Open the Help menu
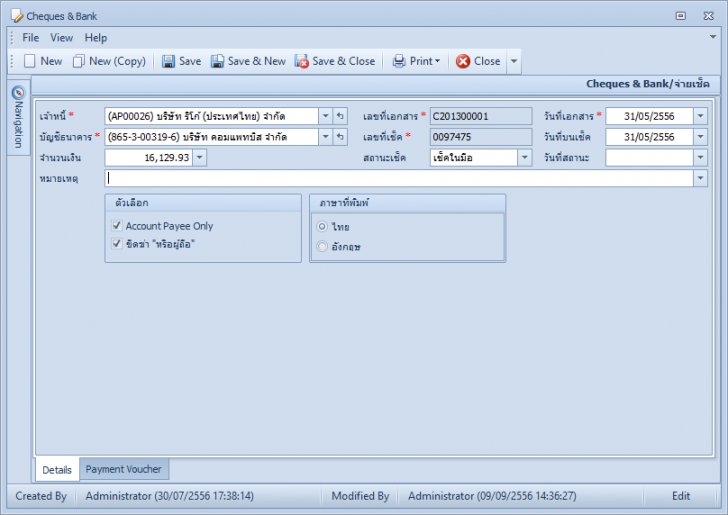 click(x=96, y=38)
